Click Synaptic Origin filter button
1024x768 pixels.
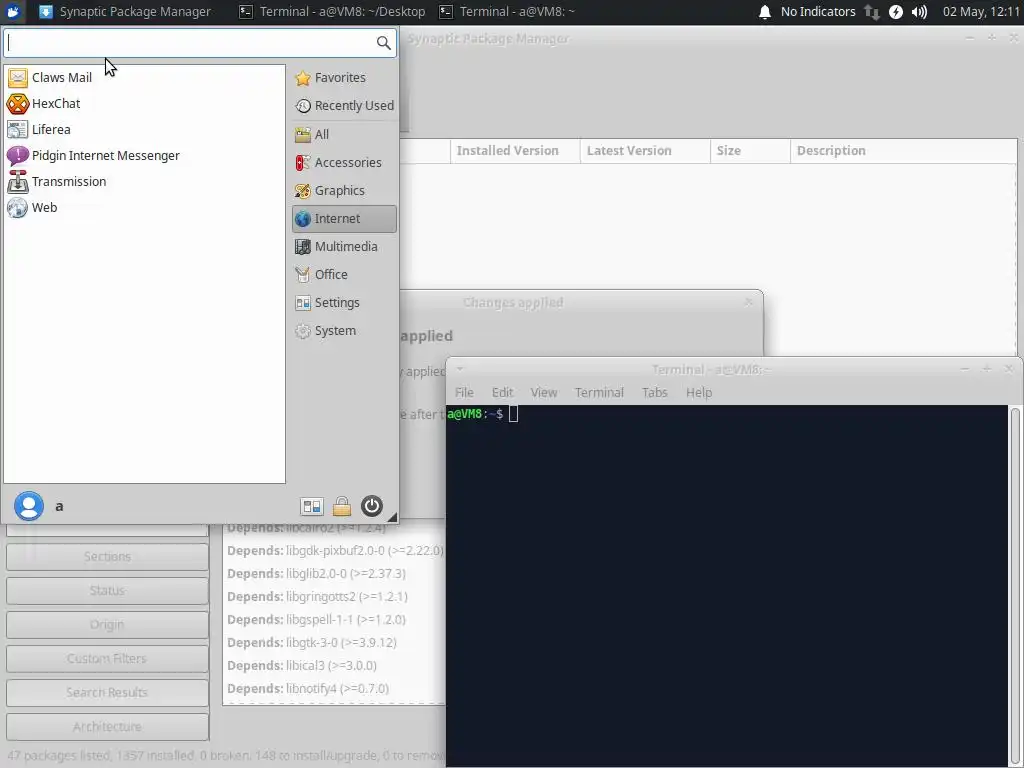tap(107, 625)
